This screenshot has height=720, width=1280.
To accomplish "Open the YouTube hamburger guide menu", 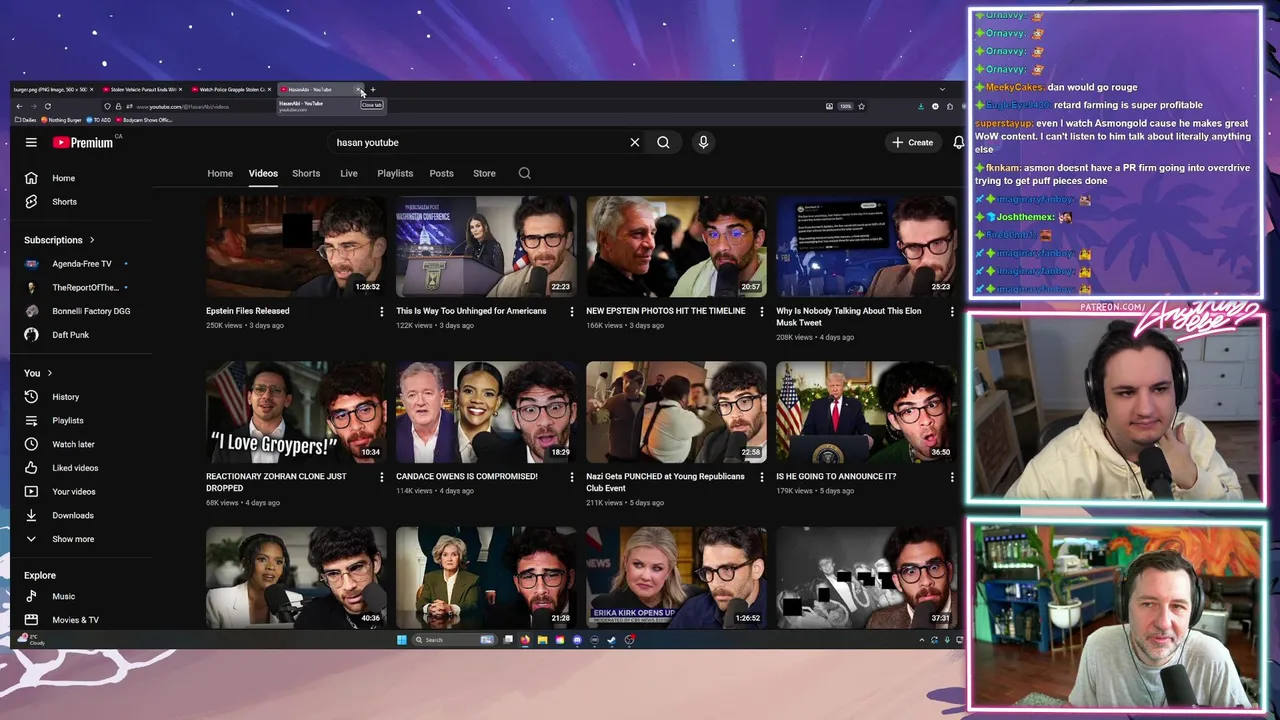I will [31, 142].
